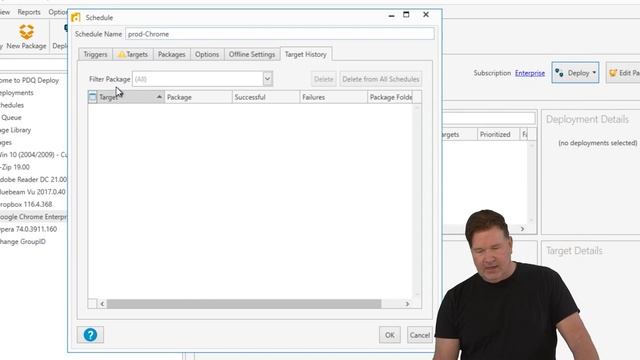Click the Failures column header
640x360 pixels.
tap(333, 97)
